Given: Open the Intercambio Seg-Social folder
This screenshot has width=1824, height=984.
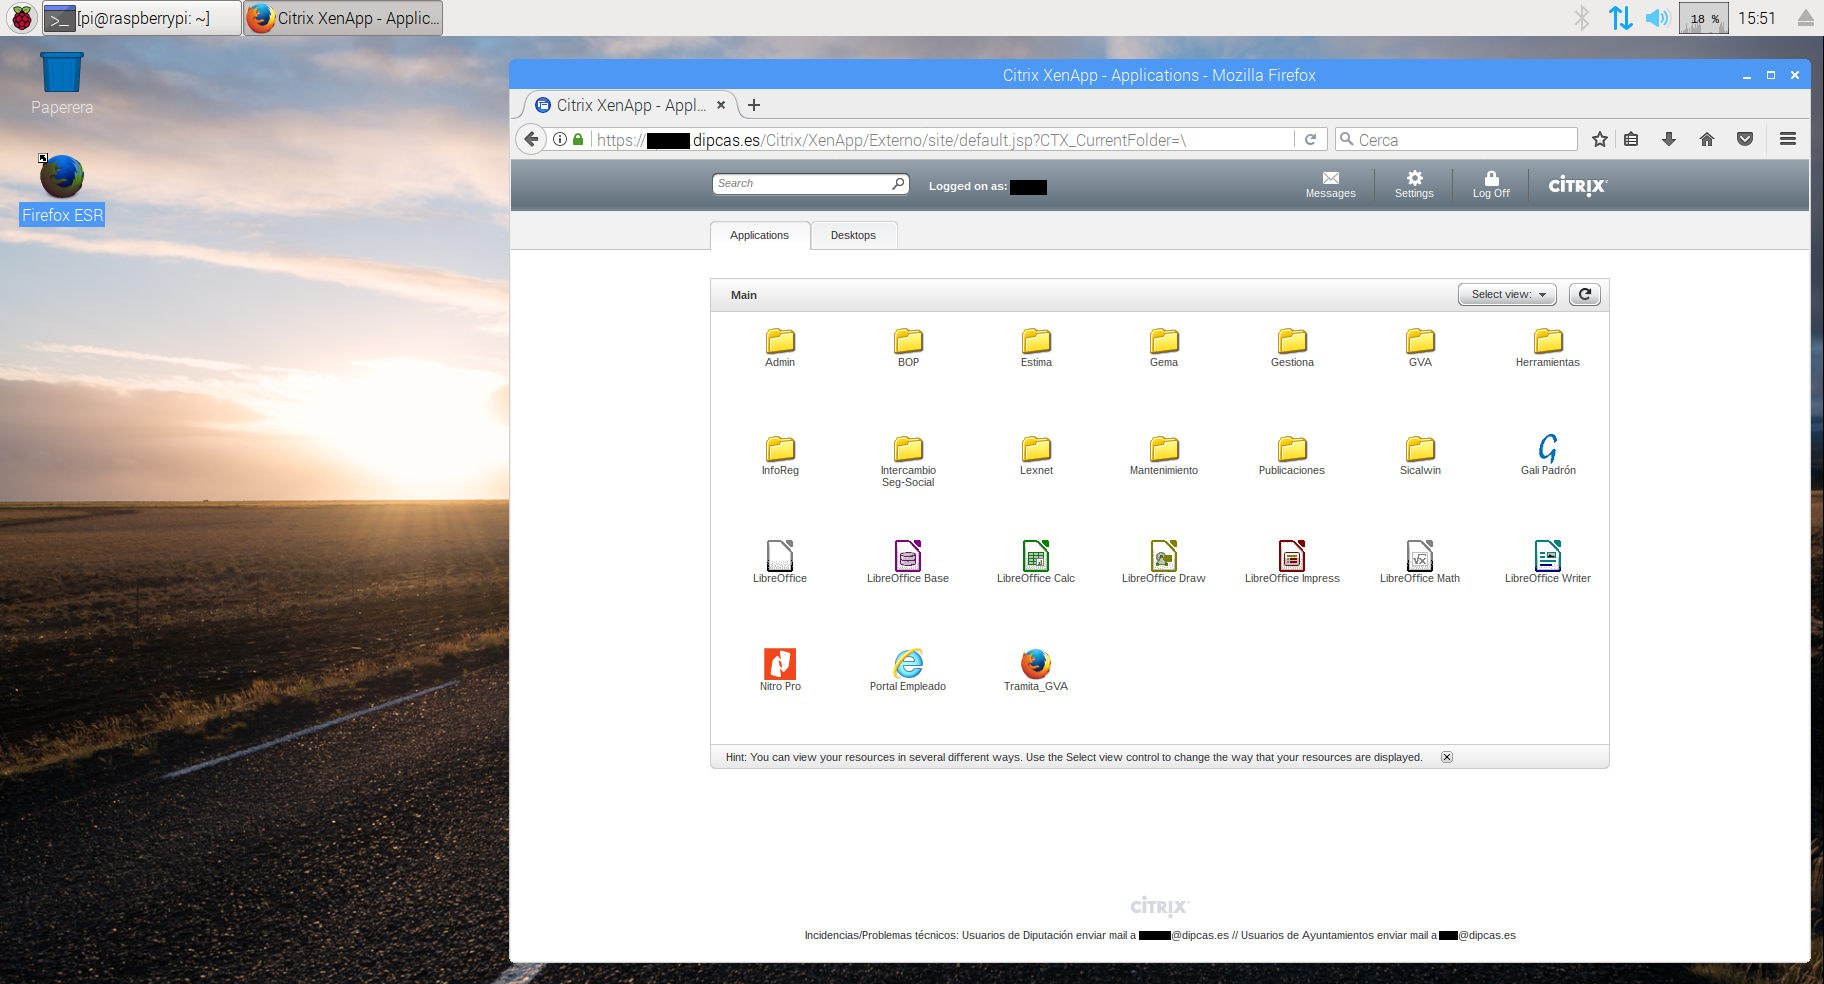Looking at the screenshot, I should coord(908,461).
